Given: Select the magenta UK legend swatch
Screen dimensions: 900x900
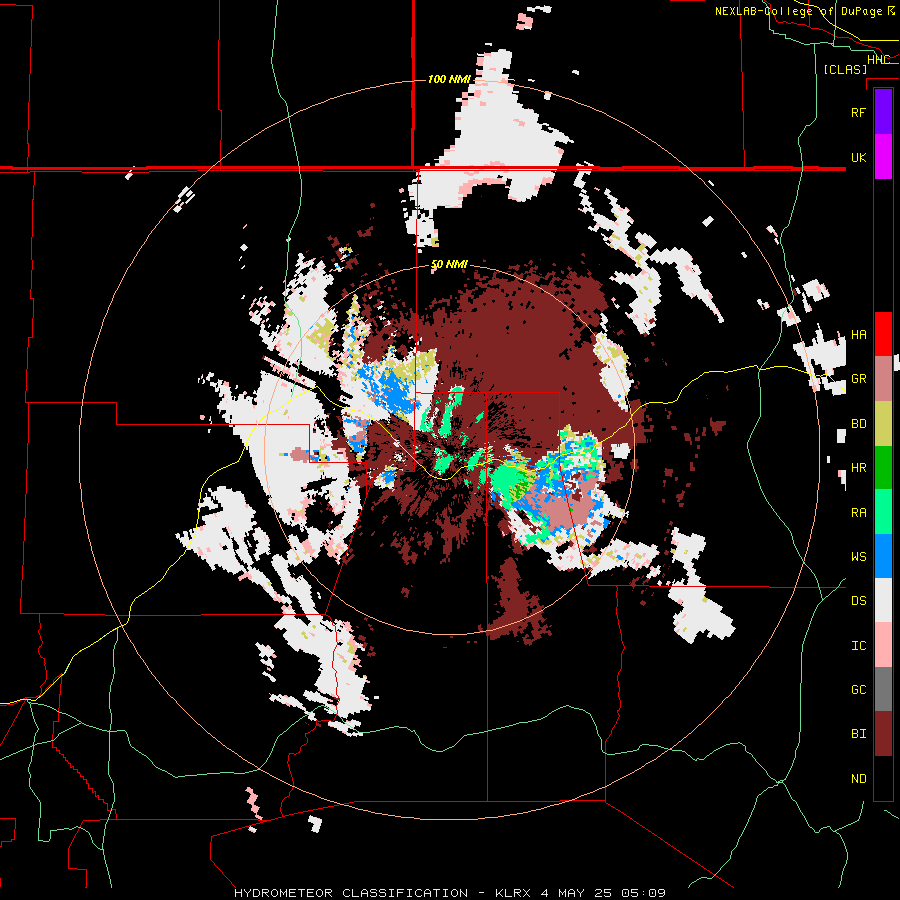Looking at the screenshot, I should (883, 157).
